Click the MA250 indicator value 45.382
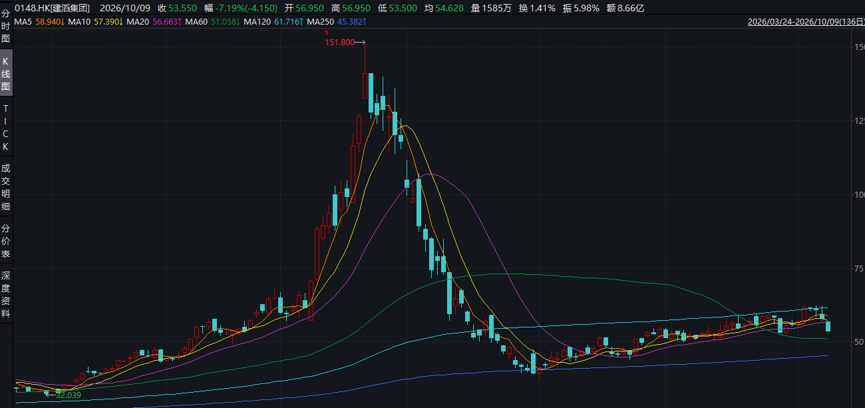The width and height of the screenshot is (865, 408). (x=350, y=23)
